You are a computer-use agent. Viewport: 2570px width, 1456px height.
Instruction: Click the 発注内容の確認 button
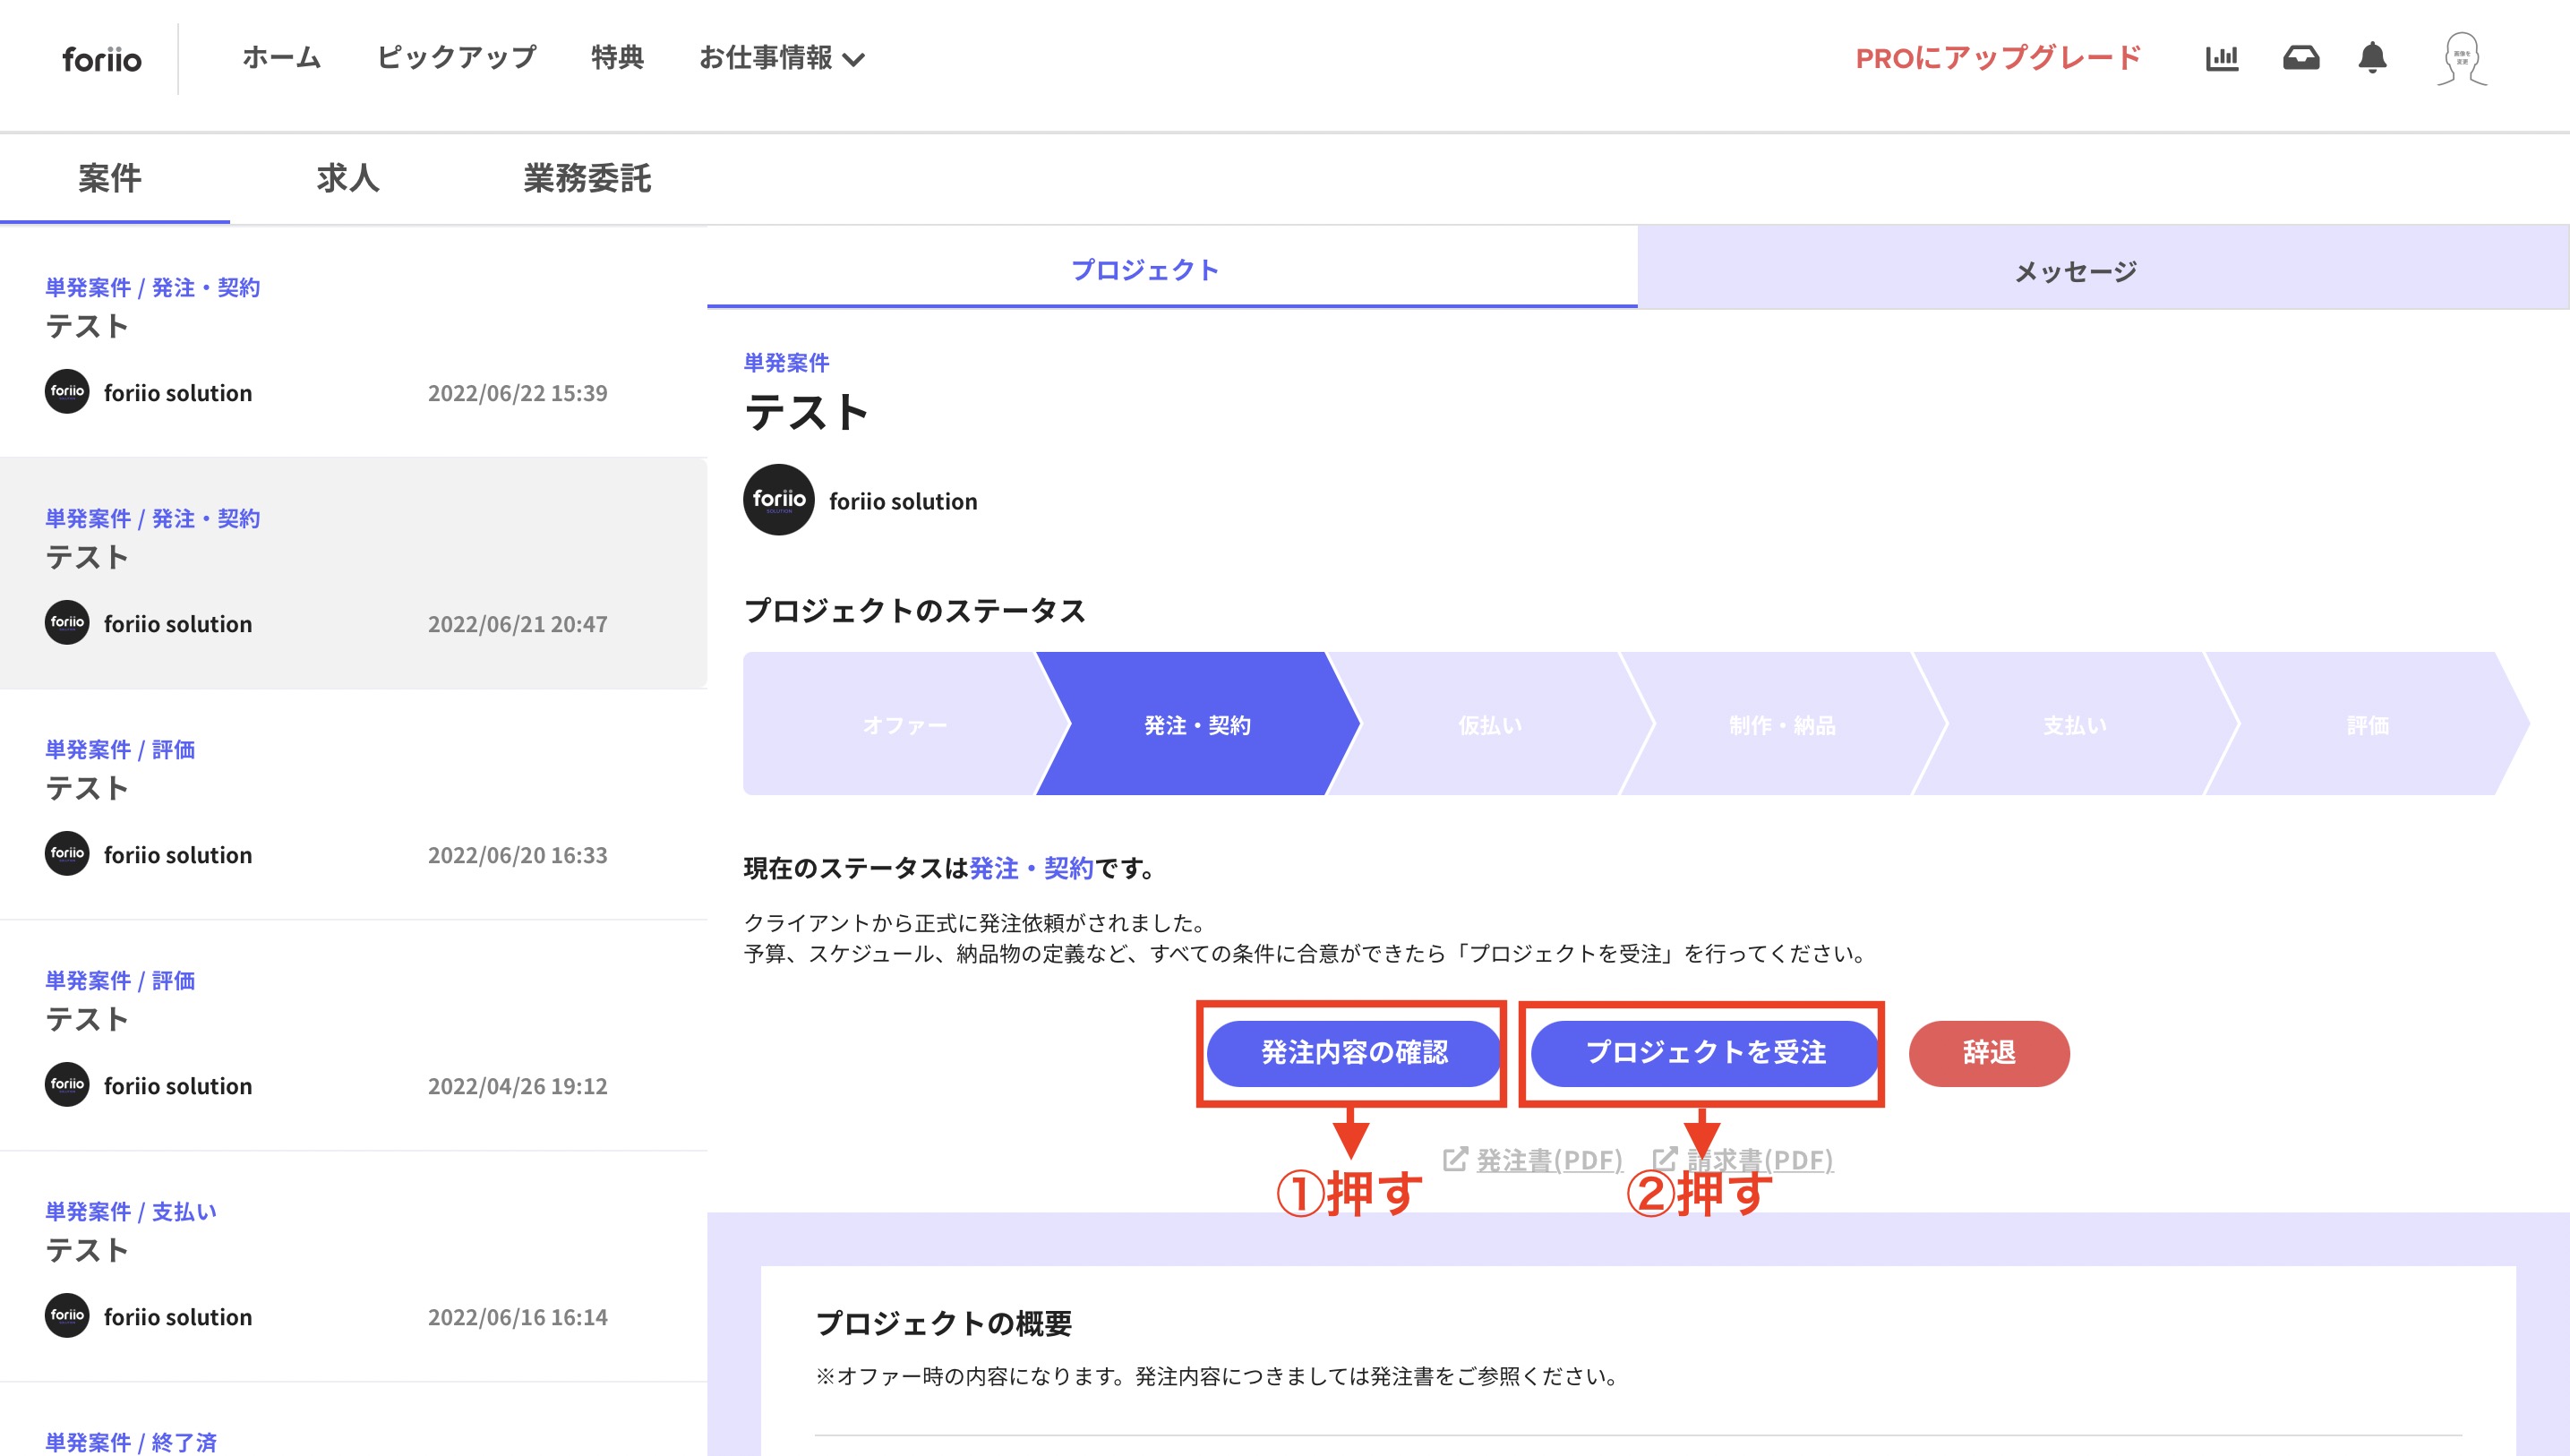point(1354,1053)
